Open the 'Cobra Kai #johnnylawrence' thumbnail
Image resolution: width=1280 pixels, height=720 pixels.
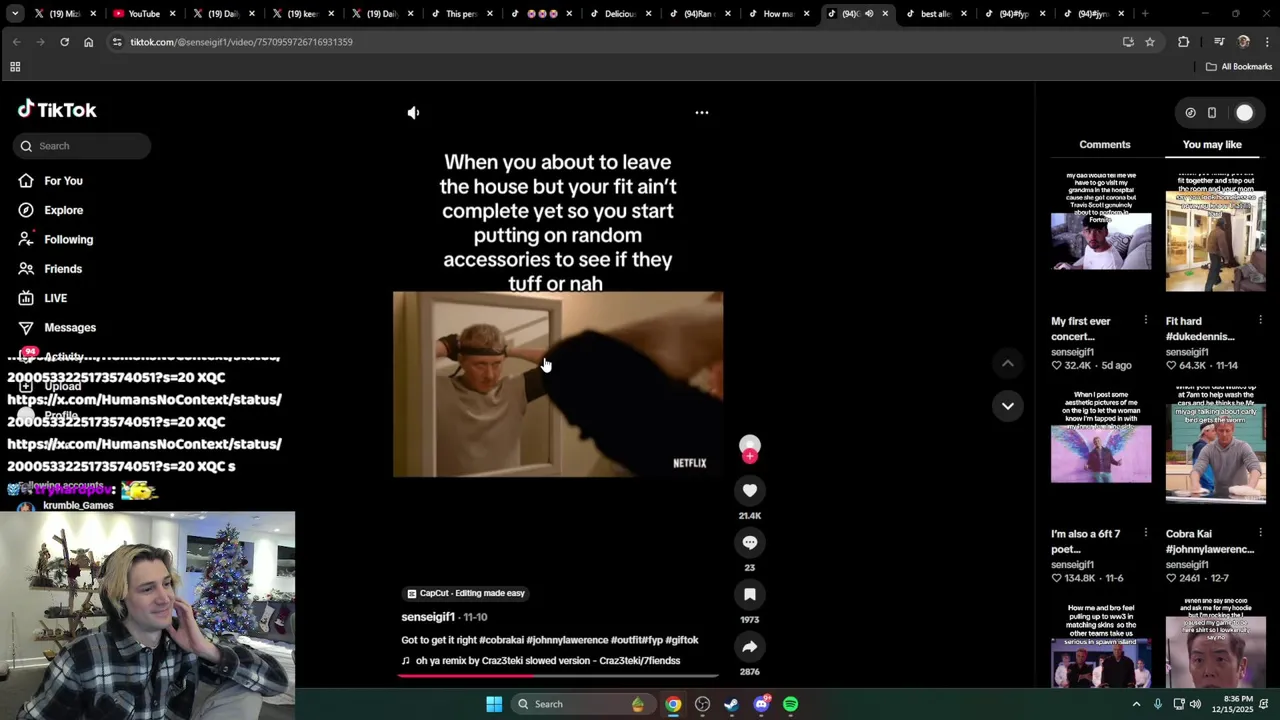pos(1215,450)
